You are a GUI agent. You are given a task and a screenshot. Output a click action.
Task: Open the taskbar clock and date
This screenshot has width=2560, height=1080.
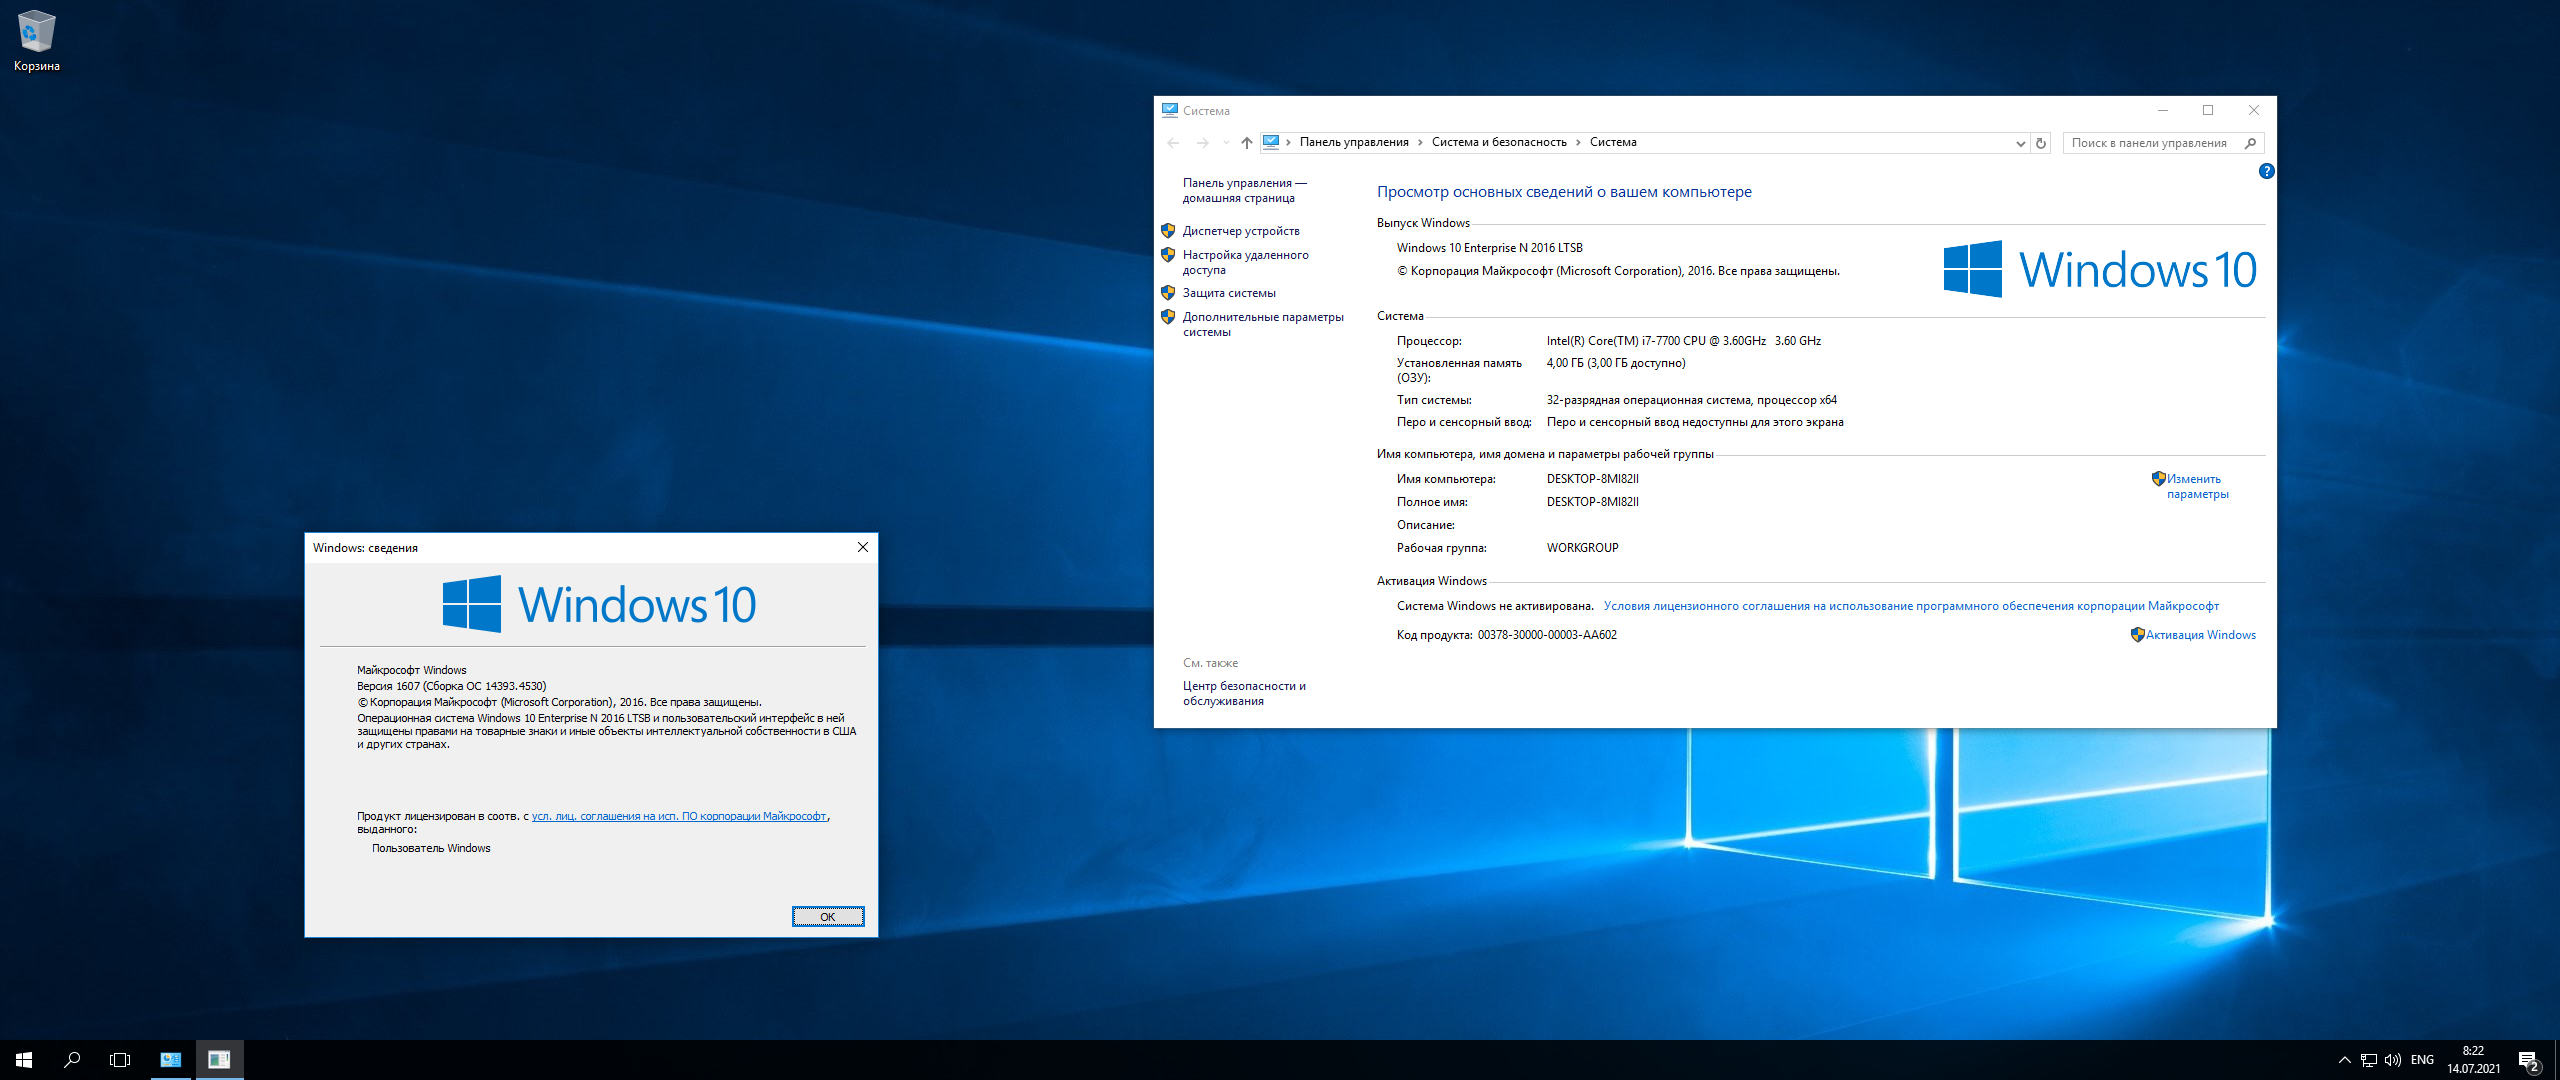pyautogui.click(x=2473, y=1060)
